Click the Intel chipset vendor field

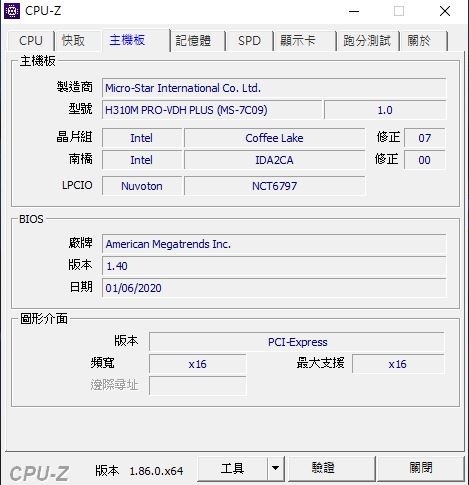coord(142,138)
